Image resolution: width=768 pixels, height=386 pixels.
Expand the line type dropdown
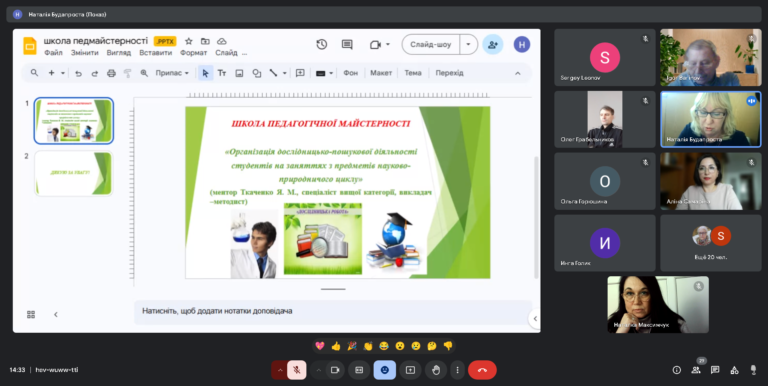(285, 73)
